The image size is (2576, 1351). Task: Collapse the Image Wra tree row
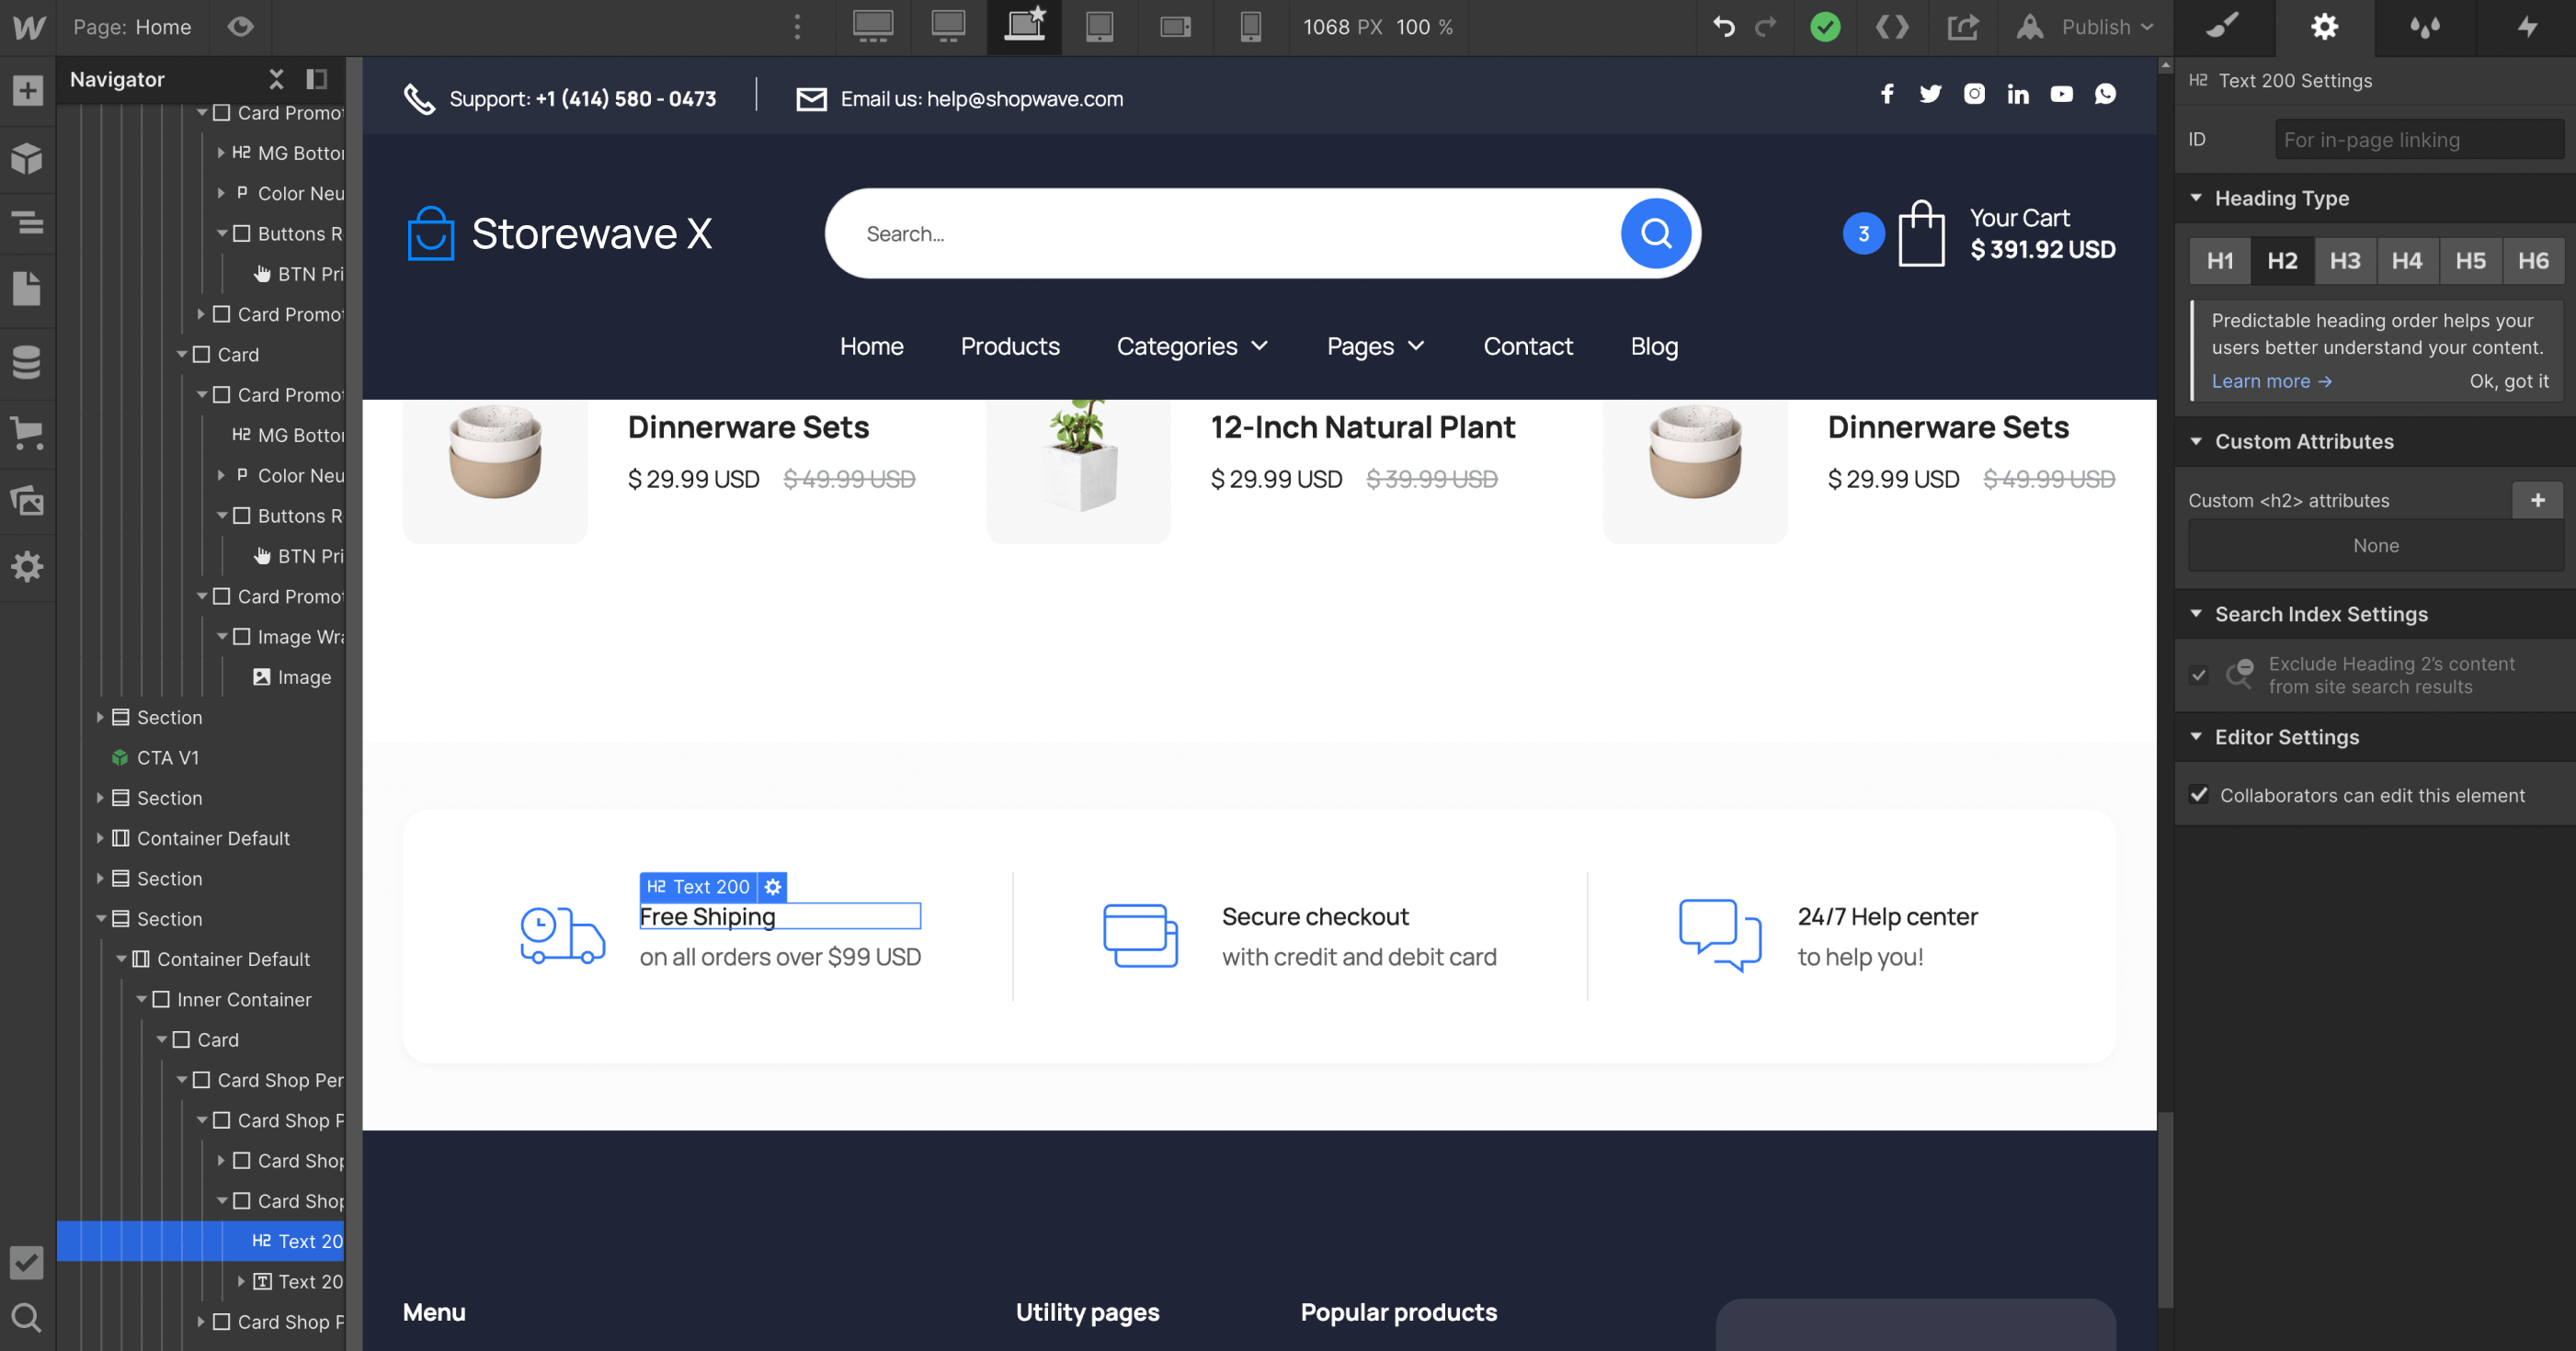222,637
